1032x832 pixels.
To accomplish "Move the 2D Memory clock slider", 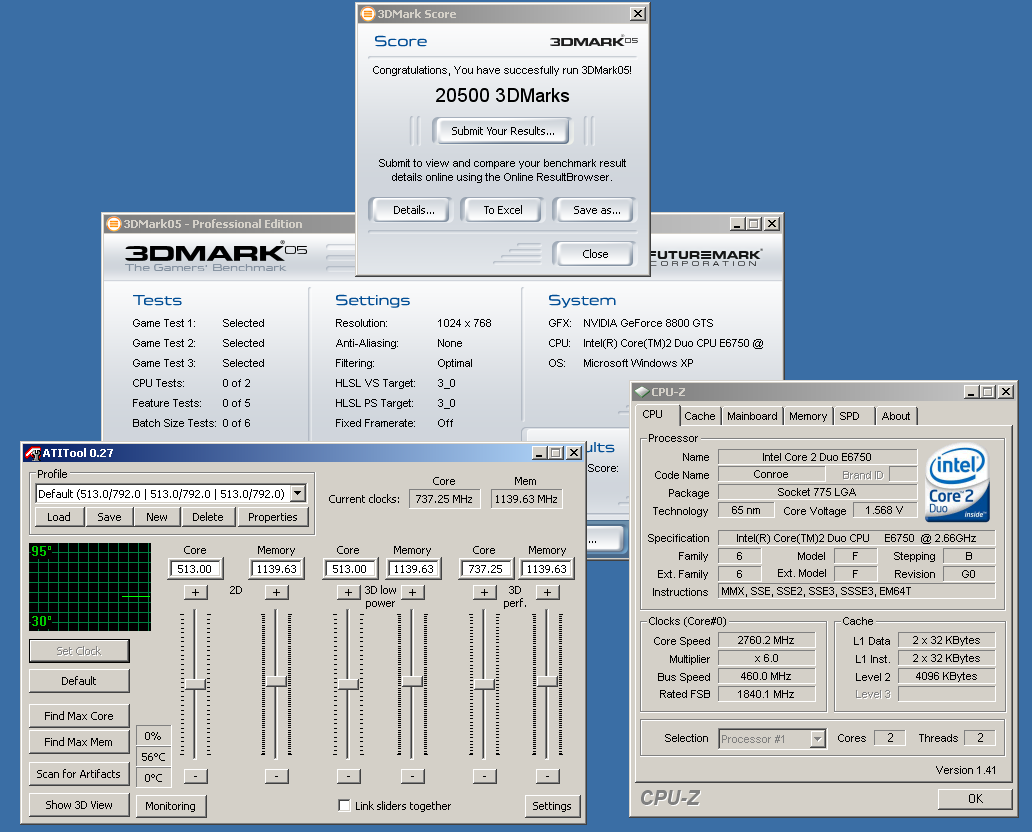I will pos(276,682).
